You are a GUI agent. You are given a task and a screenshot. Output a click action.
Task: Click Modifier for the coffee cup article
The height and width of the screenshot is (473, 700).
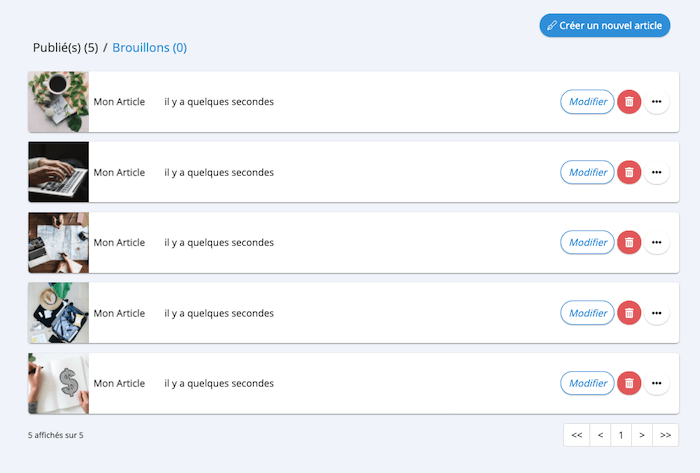point(587,102)
